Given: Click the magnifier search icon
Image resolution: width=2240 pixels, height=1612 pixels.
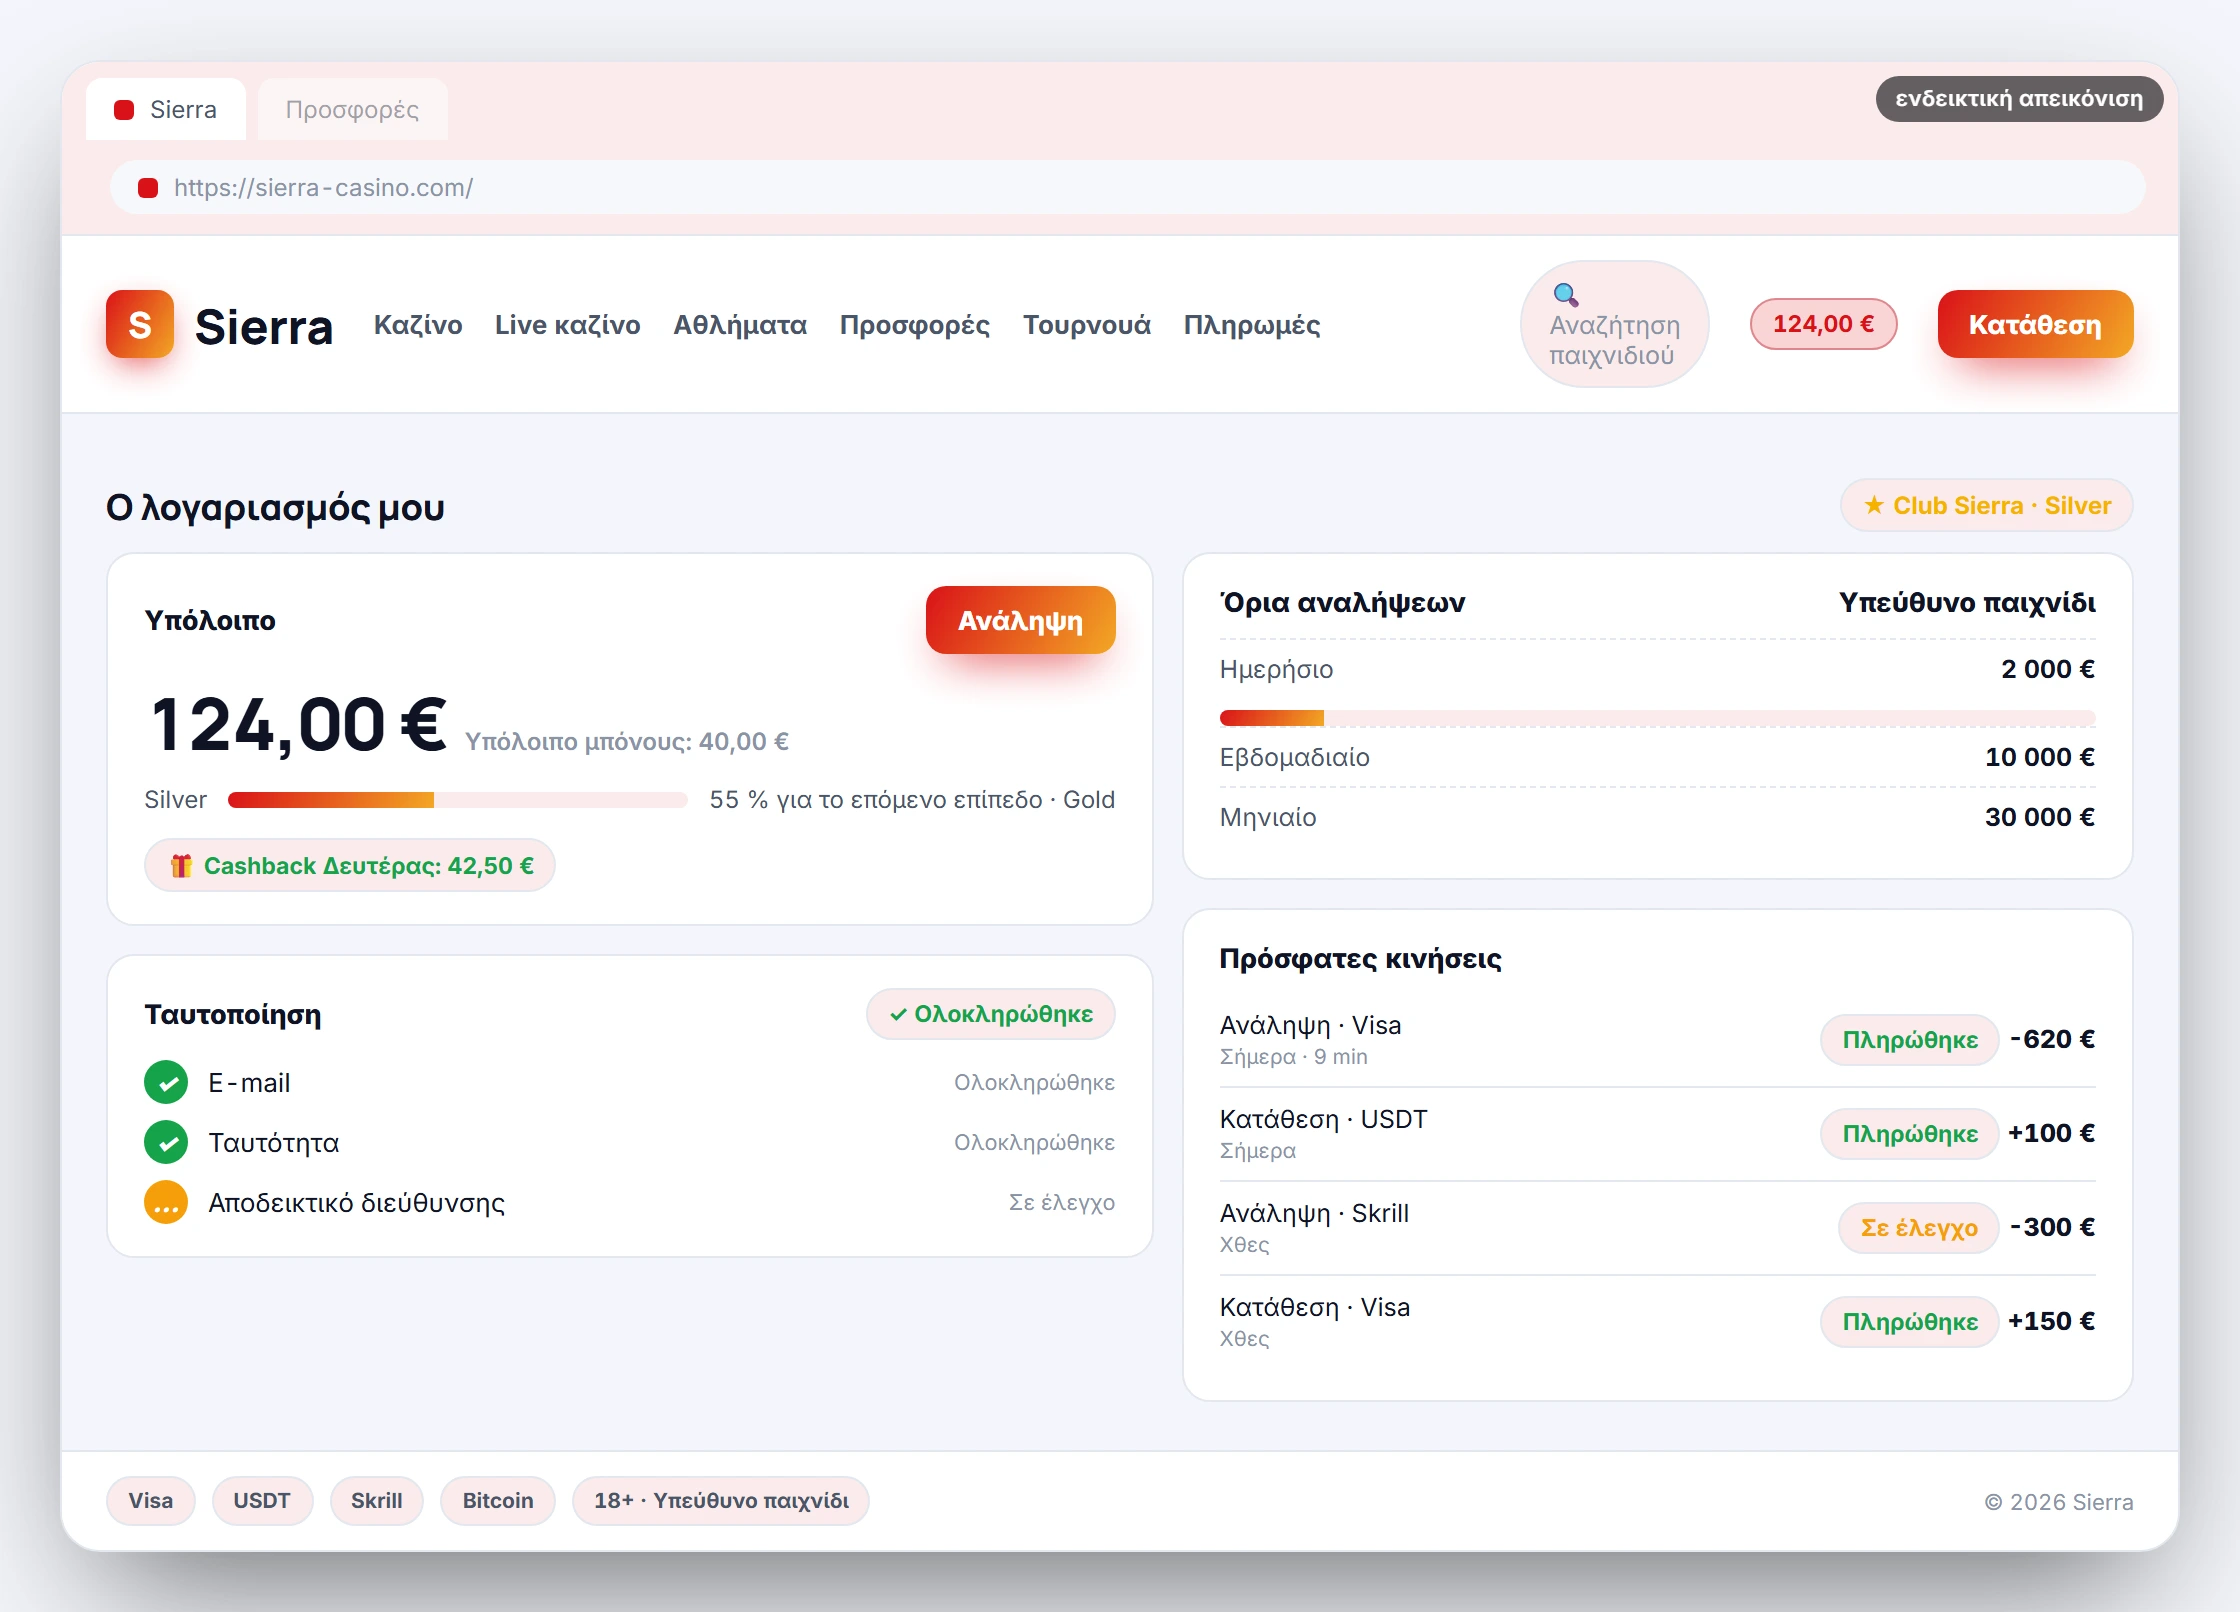Looking at the screenshot, I should point(1565,295).
